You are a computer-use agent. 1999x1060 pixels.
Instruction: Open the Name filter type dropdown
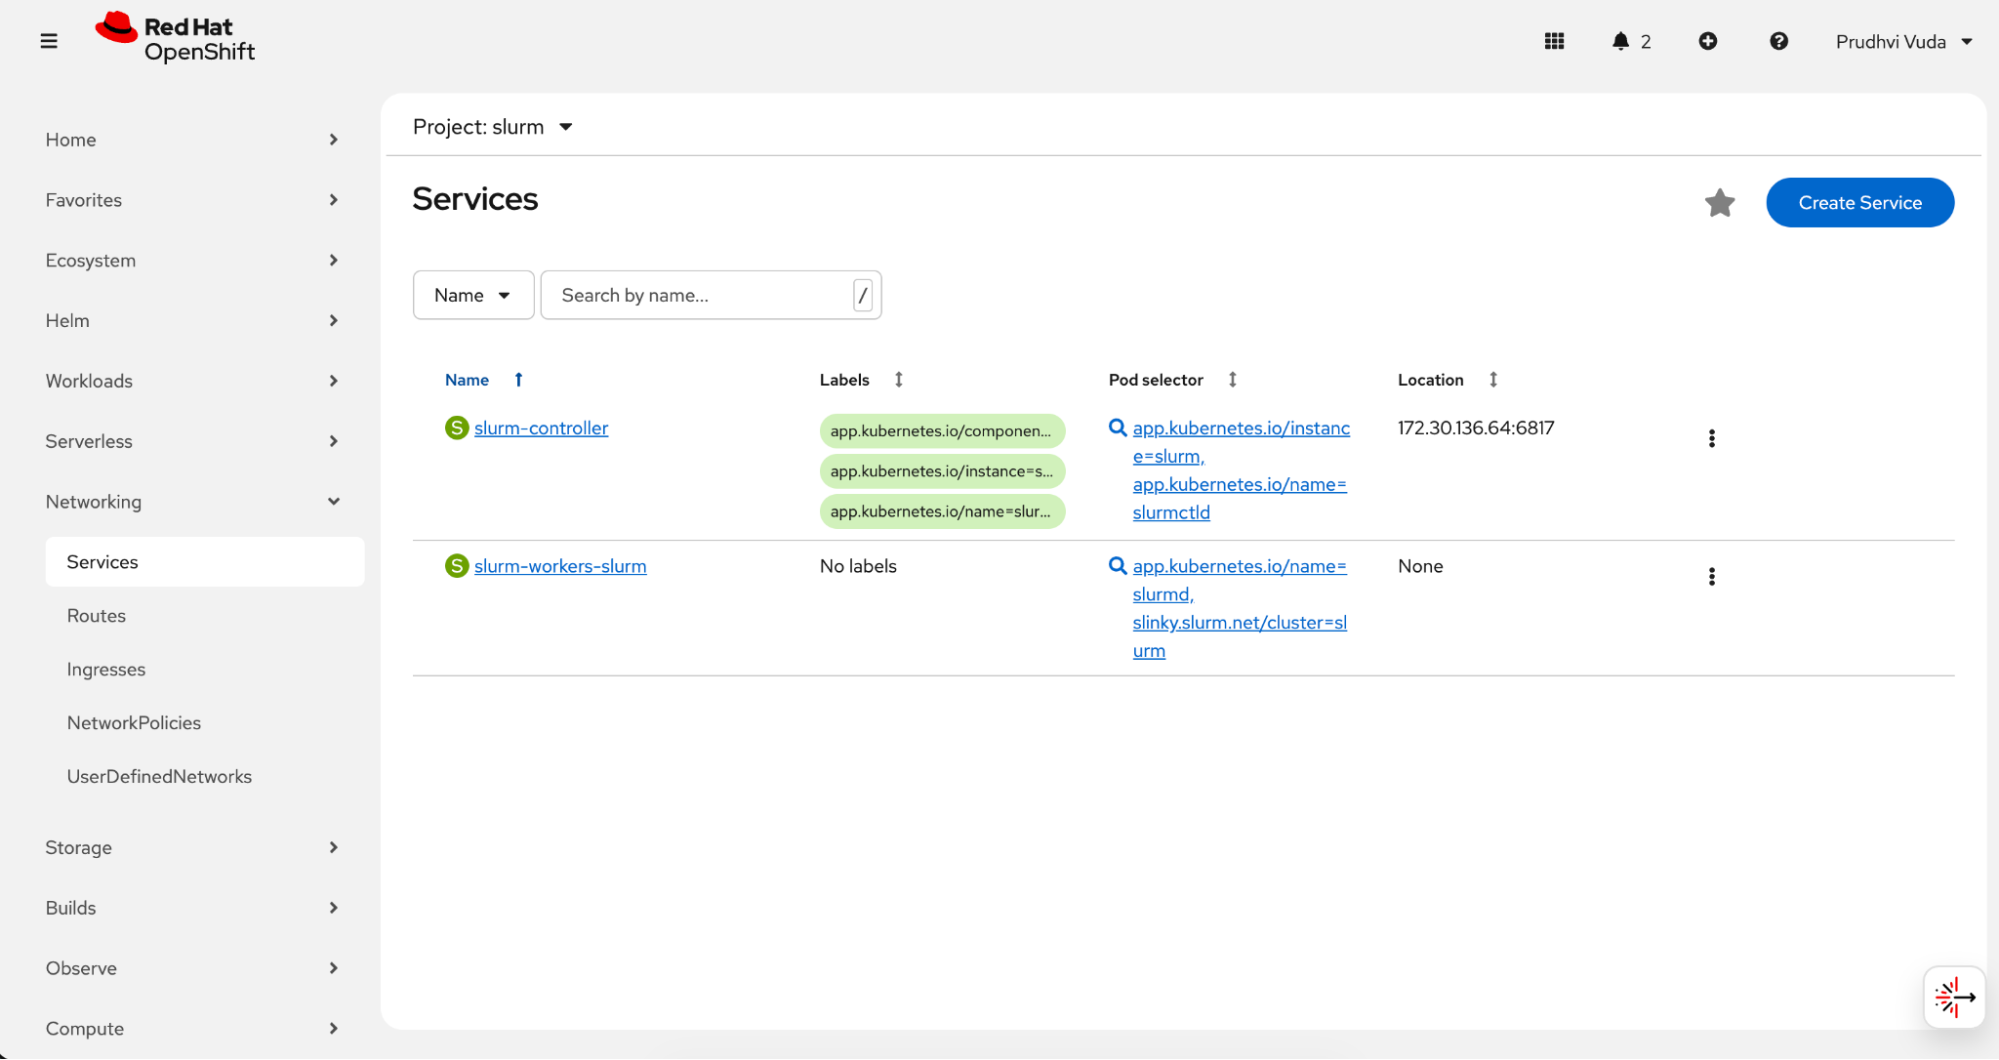[473, 295]
